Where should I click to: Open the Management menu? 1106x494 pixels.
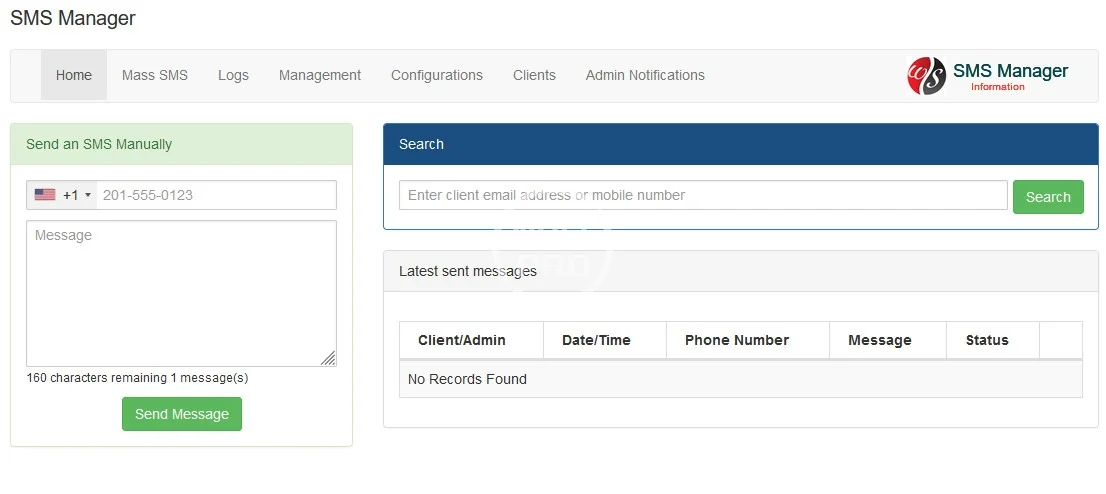[x=320, y=75]
